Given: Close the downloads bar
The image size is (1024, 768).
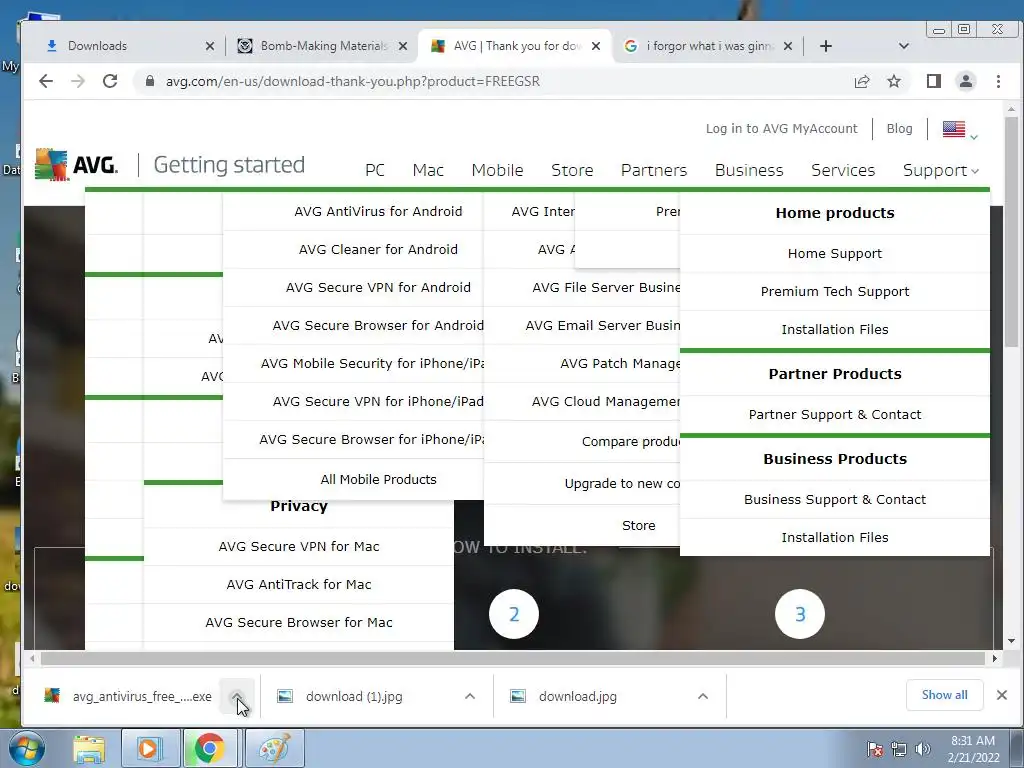Looking at the screenshot, I should 1002,695.
